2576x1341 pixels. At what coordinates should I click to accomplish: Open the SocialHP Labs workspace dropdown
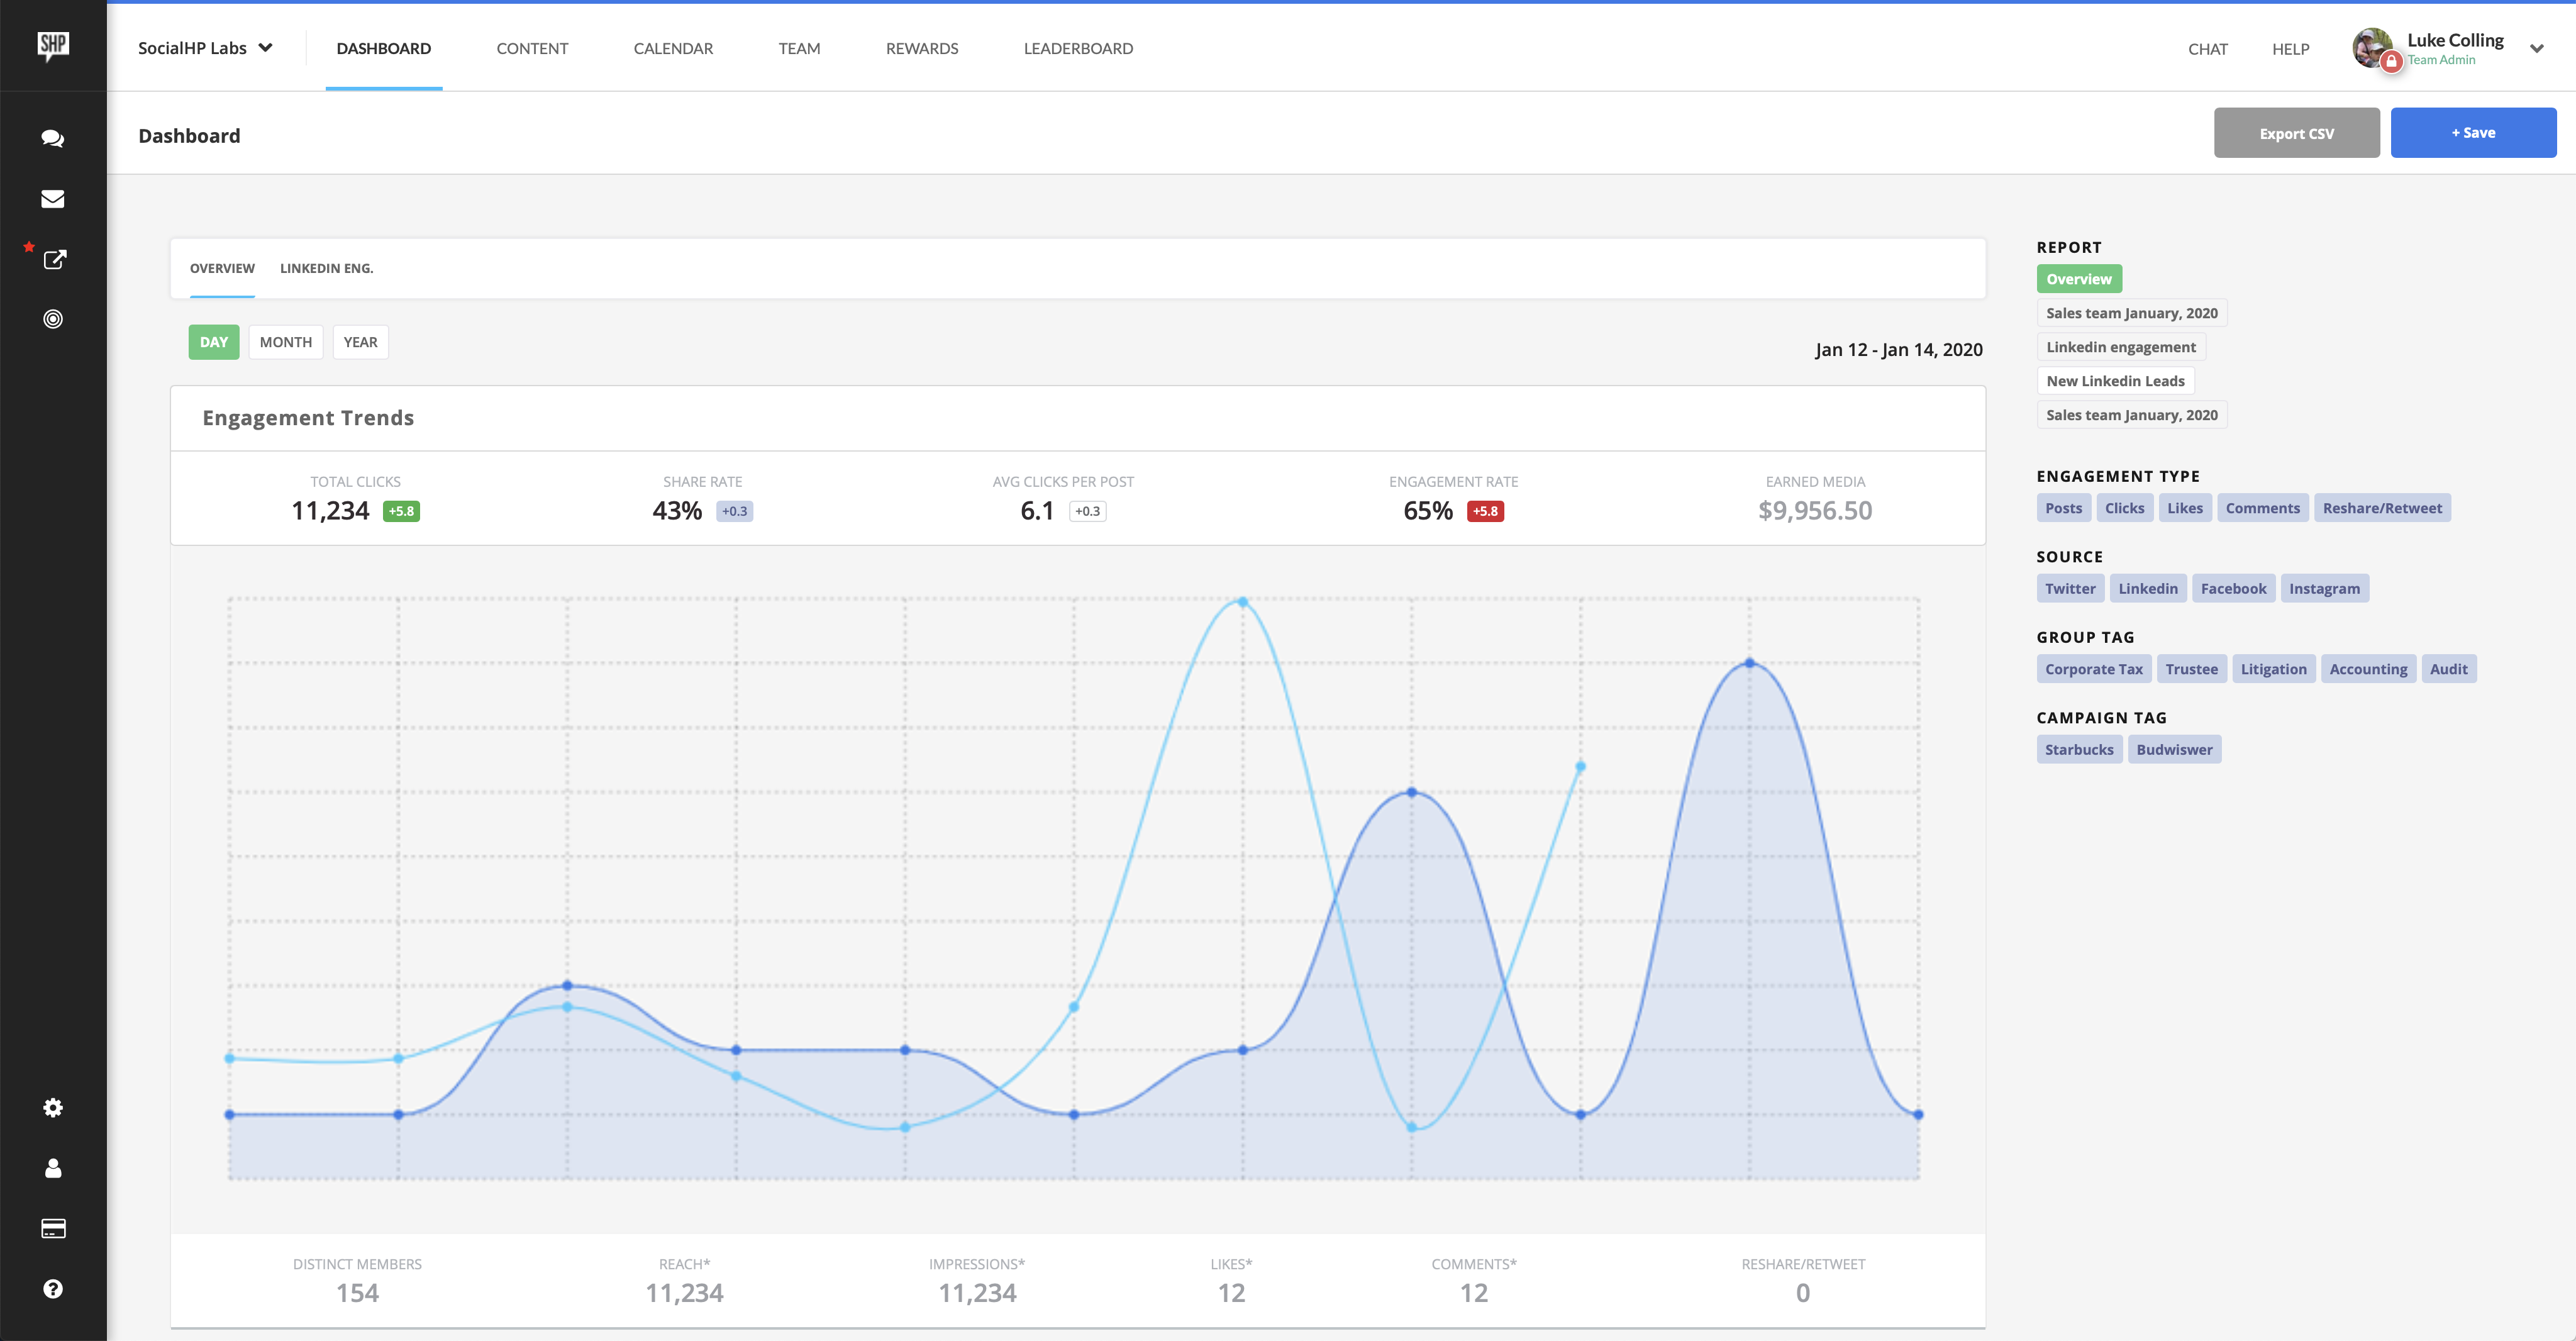(205, 47)
